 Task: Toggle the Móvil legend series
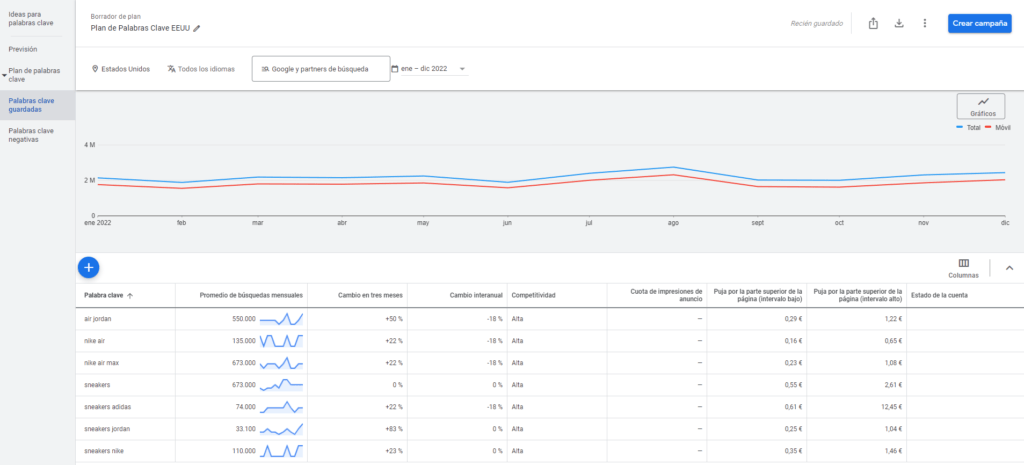point(997,127)
